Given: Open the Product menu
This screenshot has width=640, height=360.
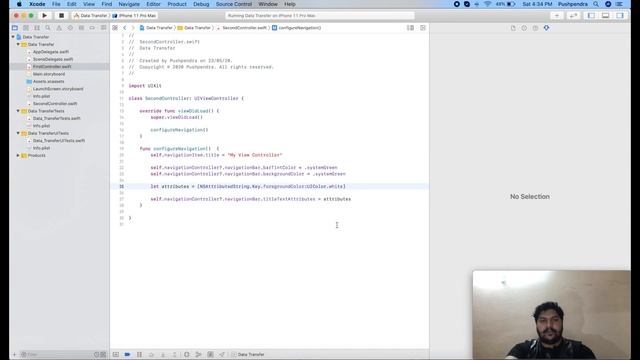Looking at the screenshot, I should (177, 4).
